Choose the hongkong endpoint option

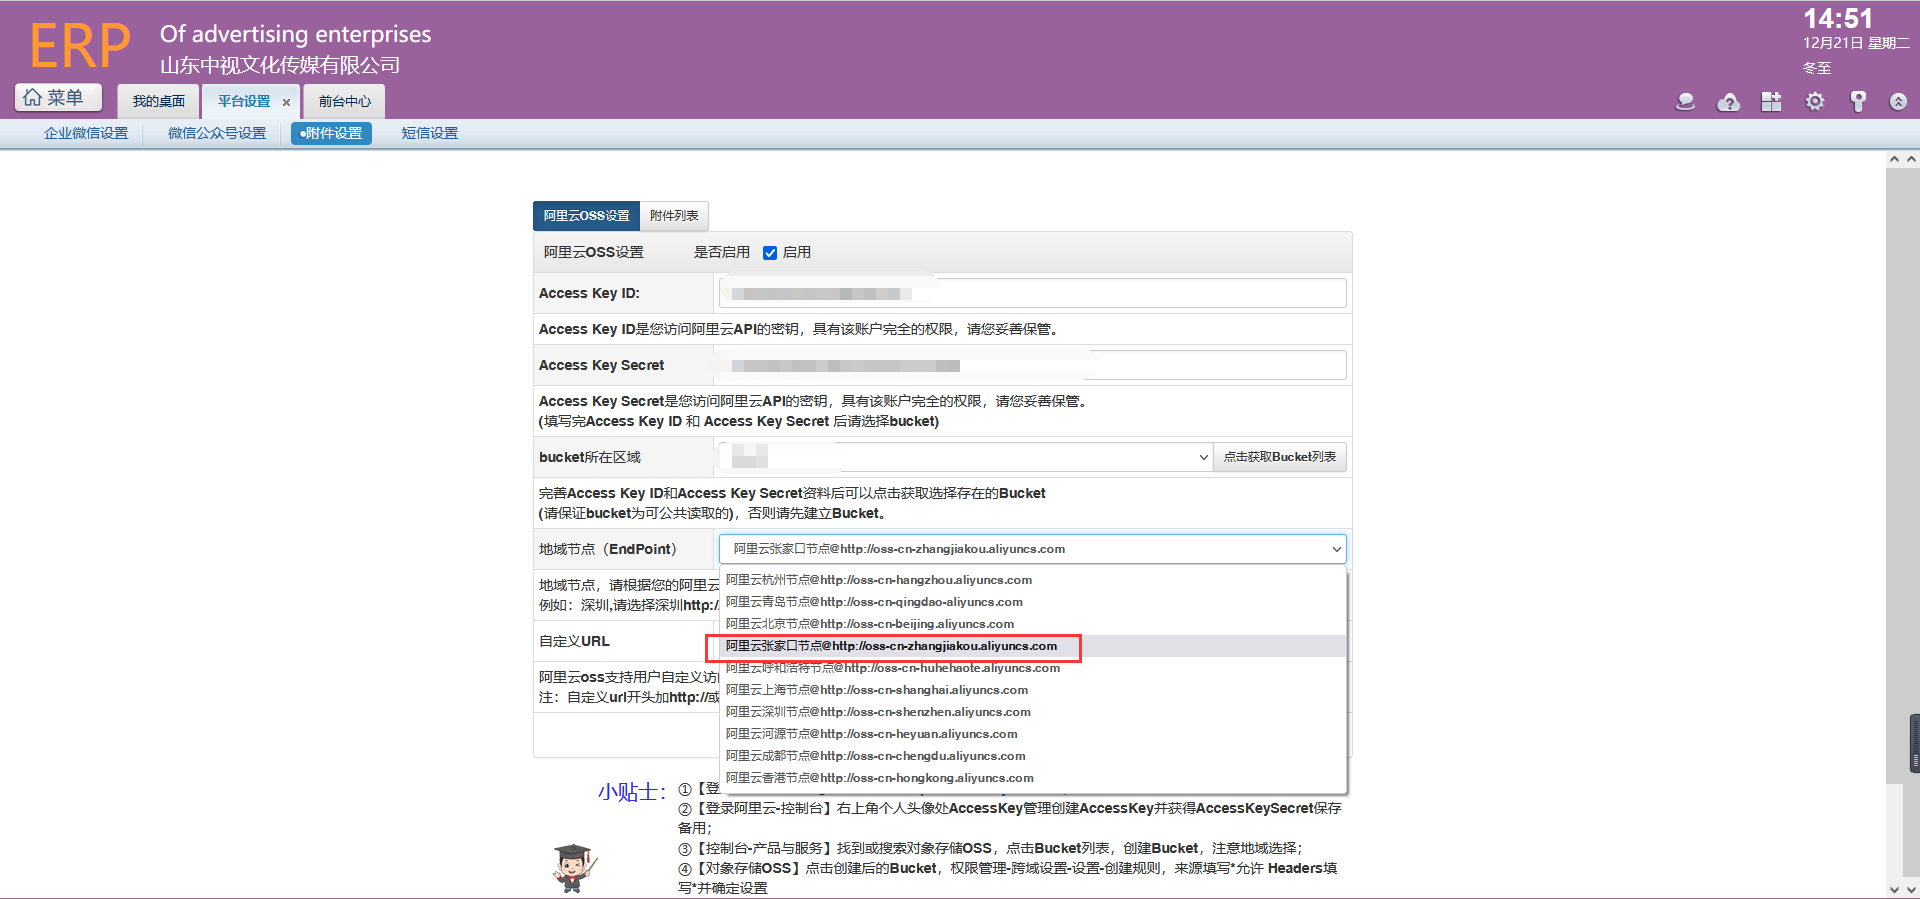point(1033,778)
